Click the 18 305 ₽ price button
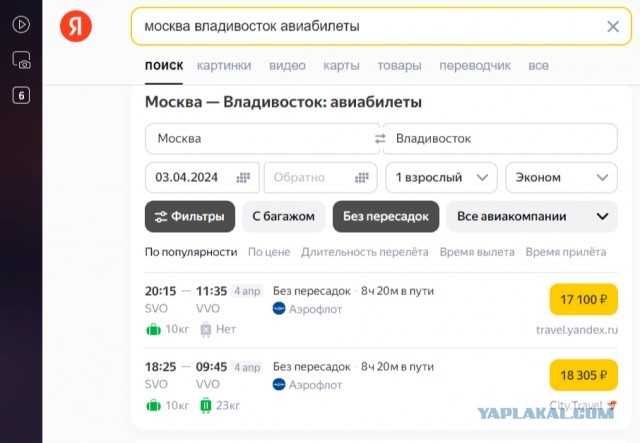 pos(584,375)
